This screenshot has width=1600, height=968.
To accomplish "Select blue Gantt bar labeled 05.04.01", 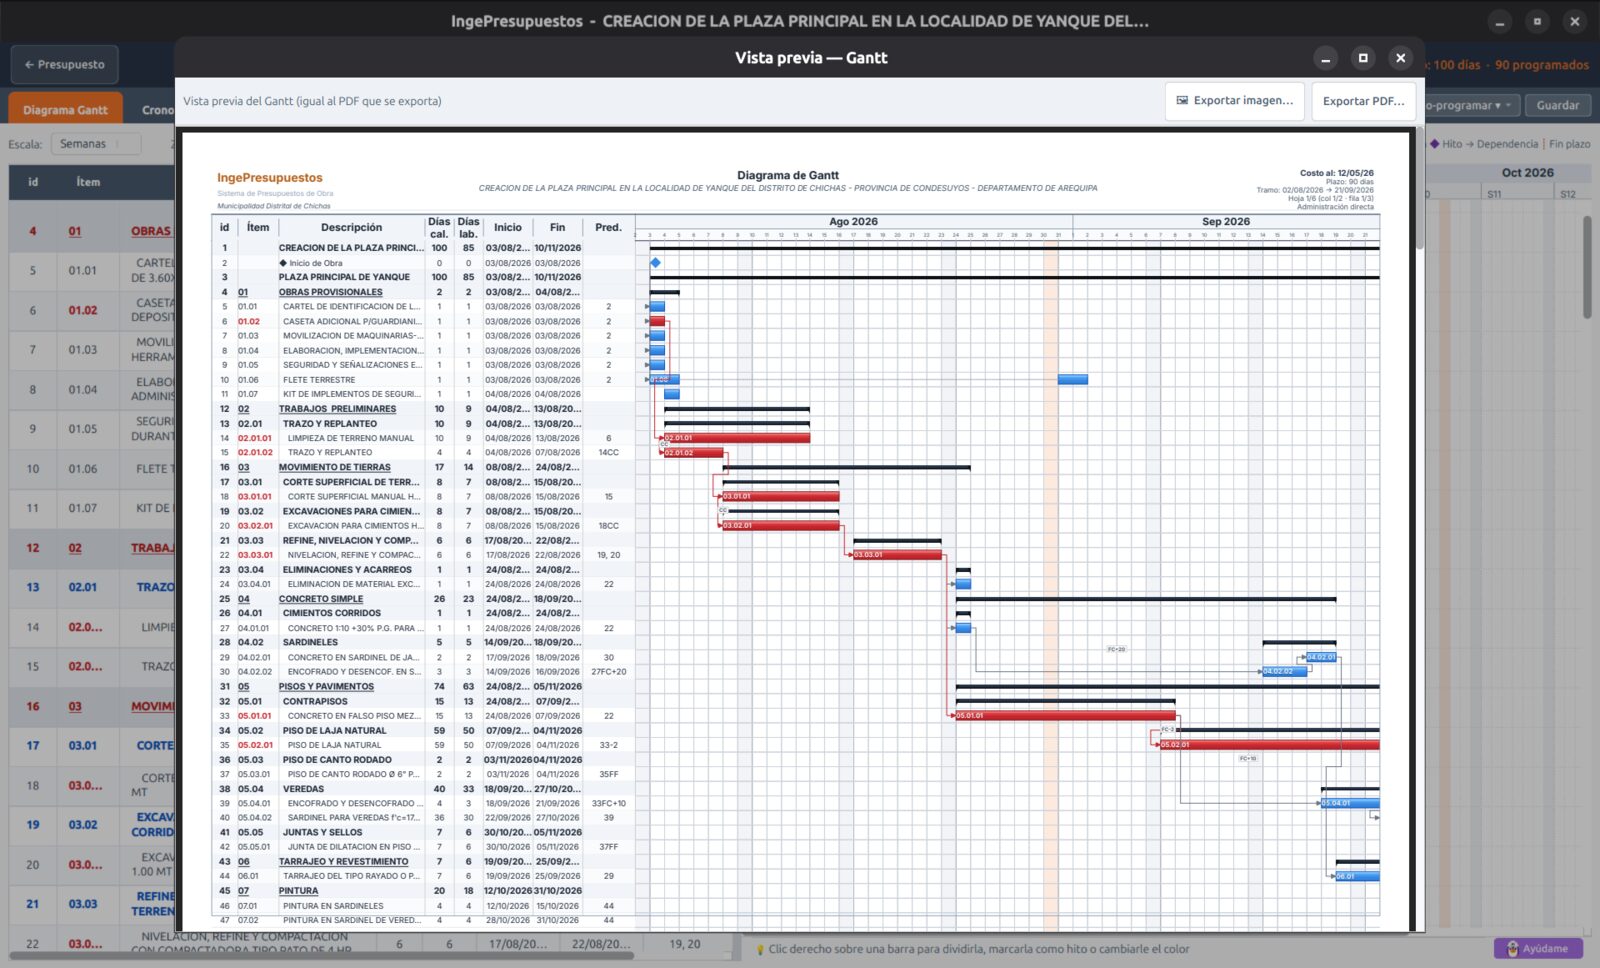I will pyautogui.click(x=1350, y=803).
